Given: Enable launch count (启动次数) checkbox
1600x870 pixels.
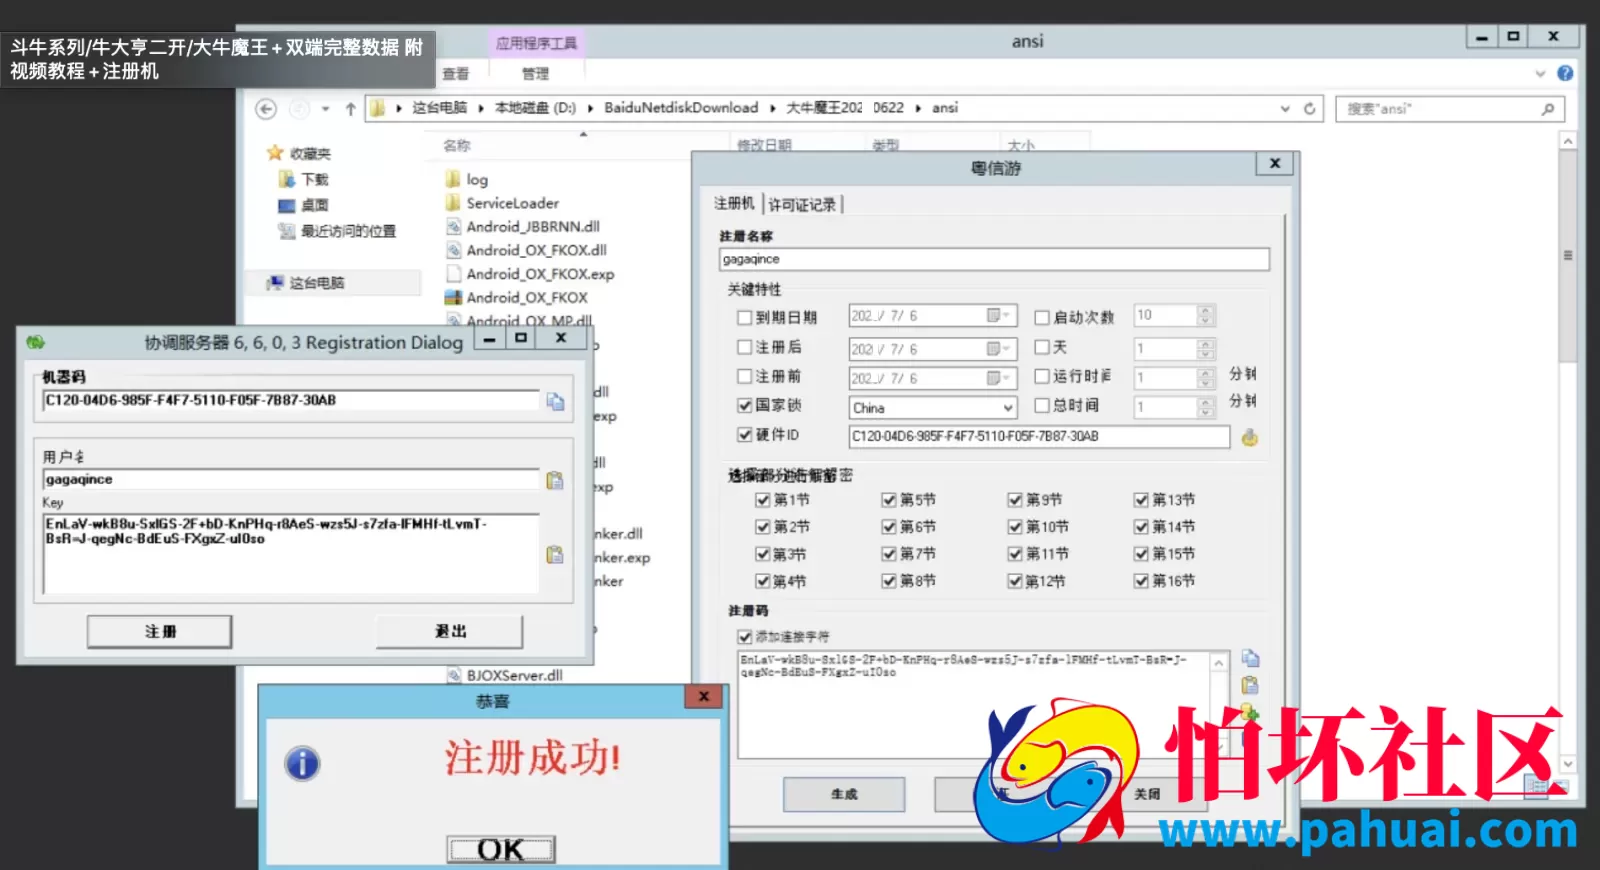Looking at the screenshot, I should (1042, 318).
